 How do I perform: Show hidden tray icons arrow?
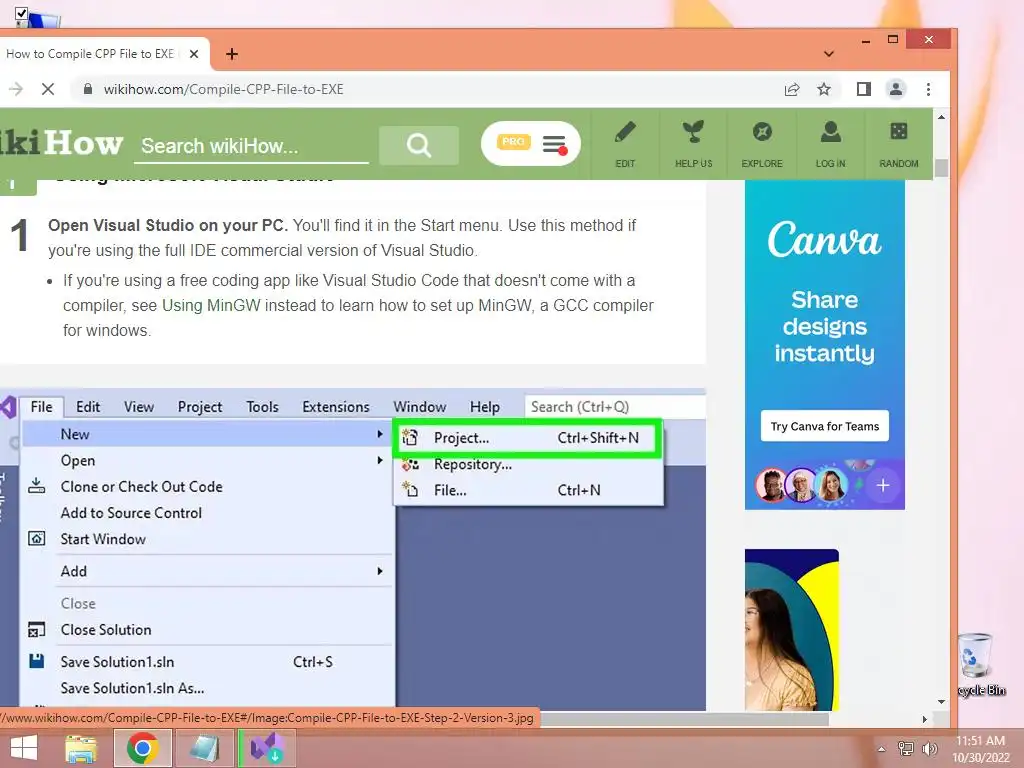882,749
